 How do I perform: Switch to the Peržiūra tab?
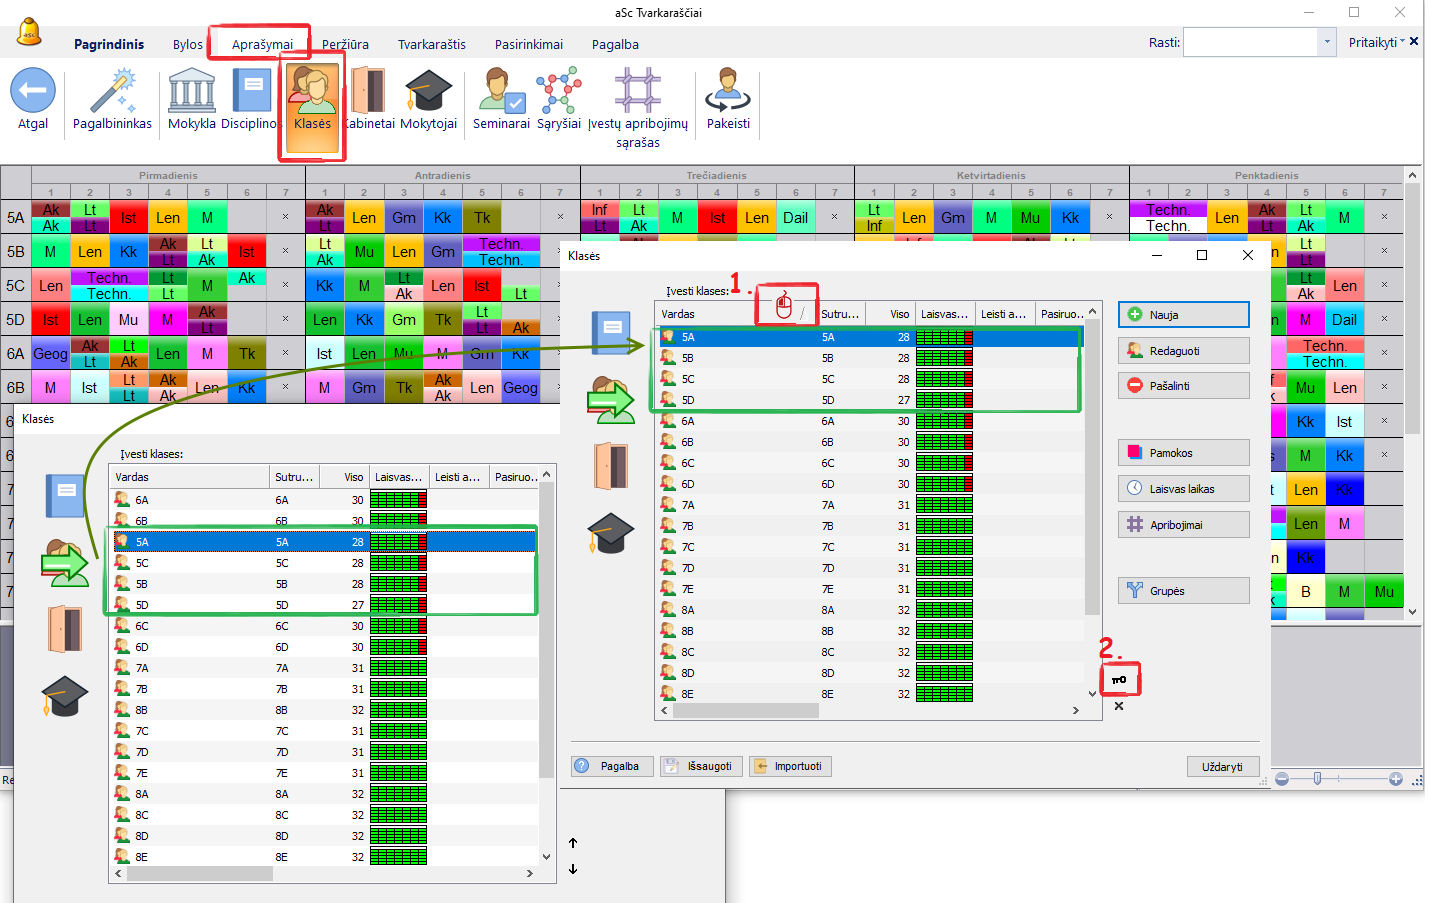point(345,45)
